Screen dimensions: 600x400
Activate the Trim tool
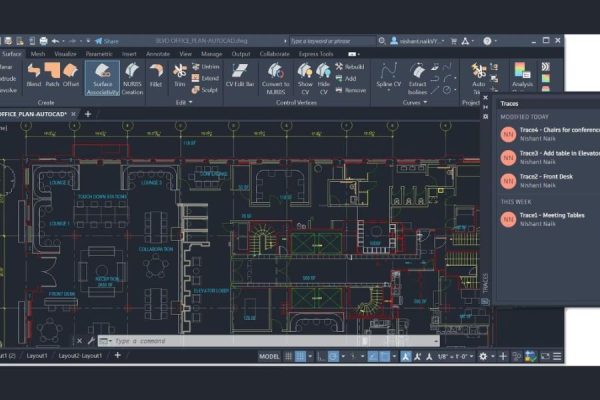click(x=180, y=75)
